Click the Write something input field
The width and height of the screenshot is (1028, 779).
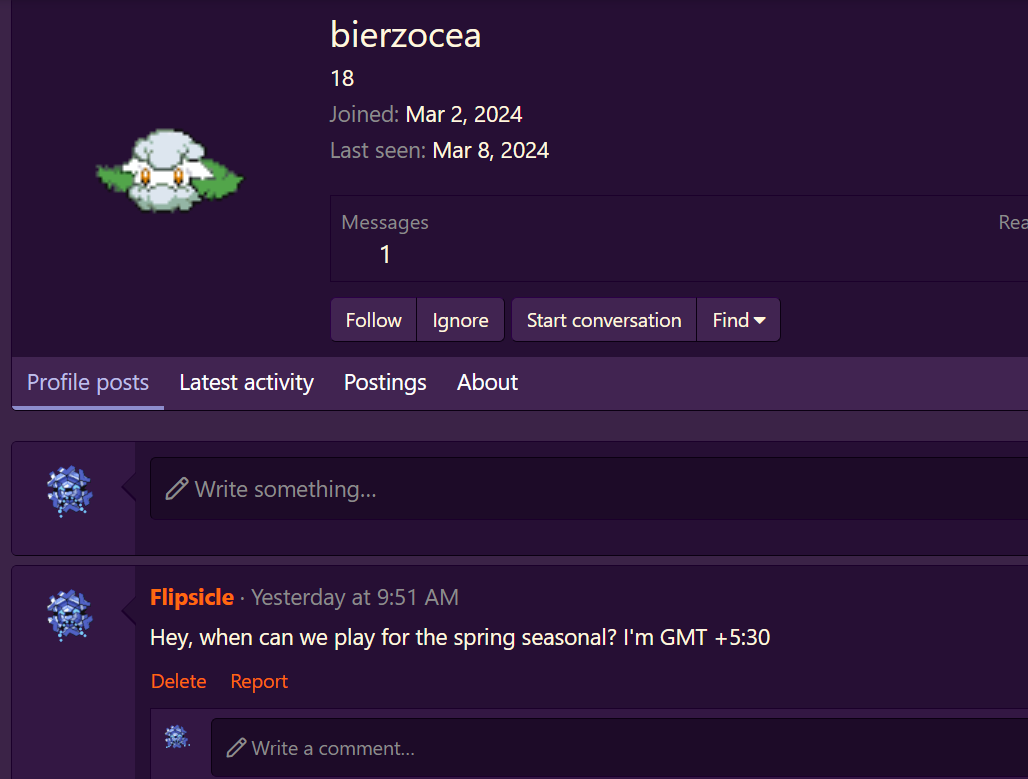pyautogui.click(x=589, y=489)
